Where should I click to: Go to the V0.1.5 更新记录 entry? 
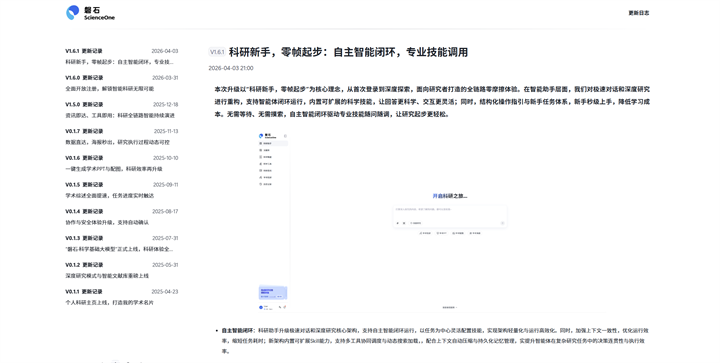pos(84,184)
